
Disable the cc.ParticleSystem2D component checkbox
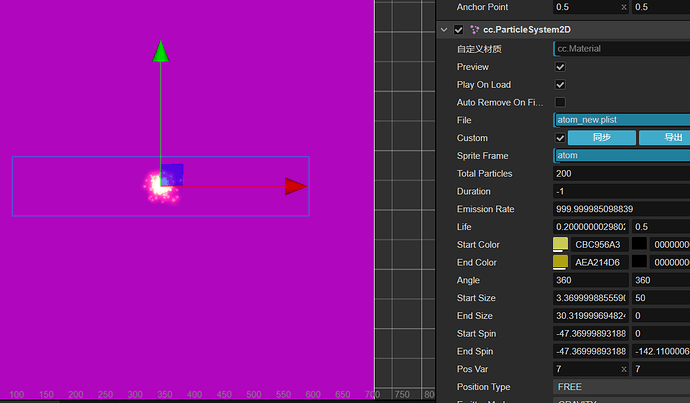pyautogui.click(x=459, y=30)
